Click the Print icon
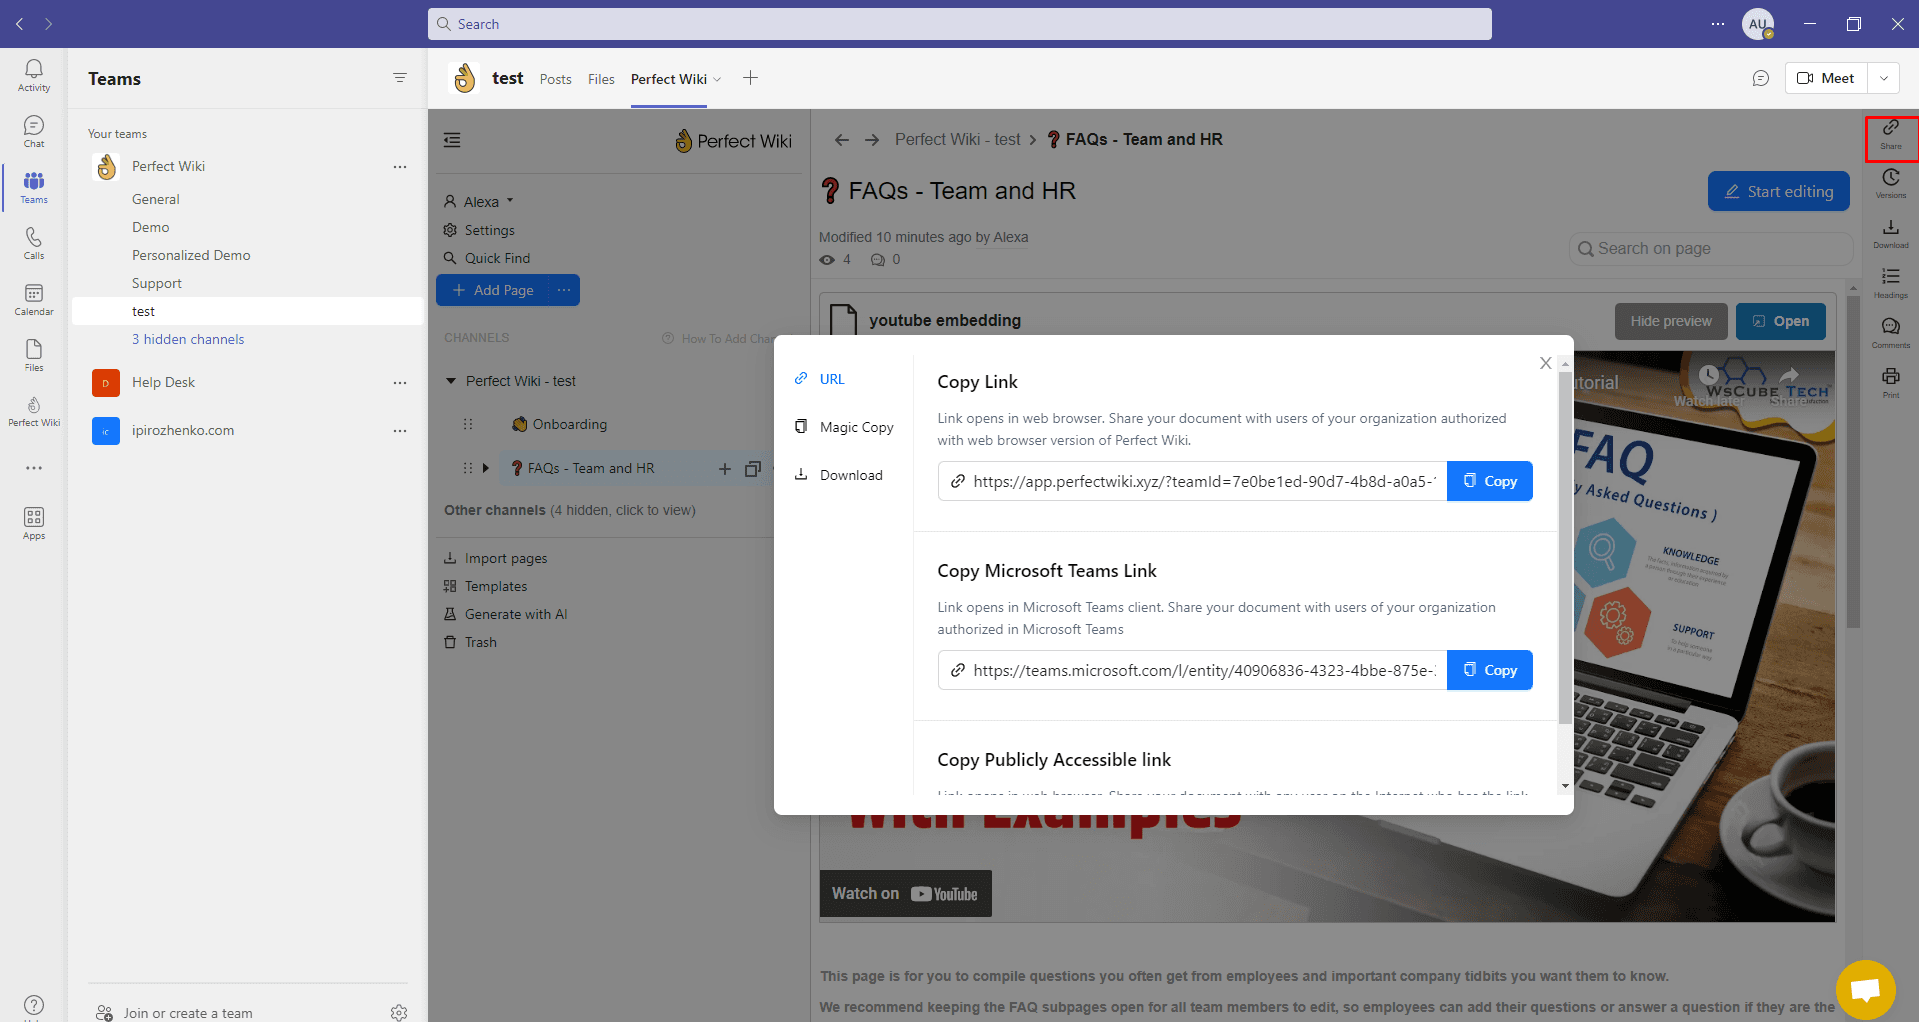The image size is (1919, 1022). click(x=1891, y=383)
